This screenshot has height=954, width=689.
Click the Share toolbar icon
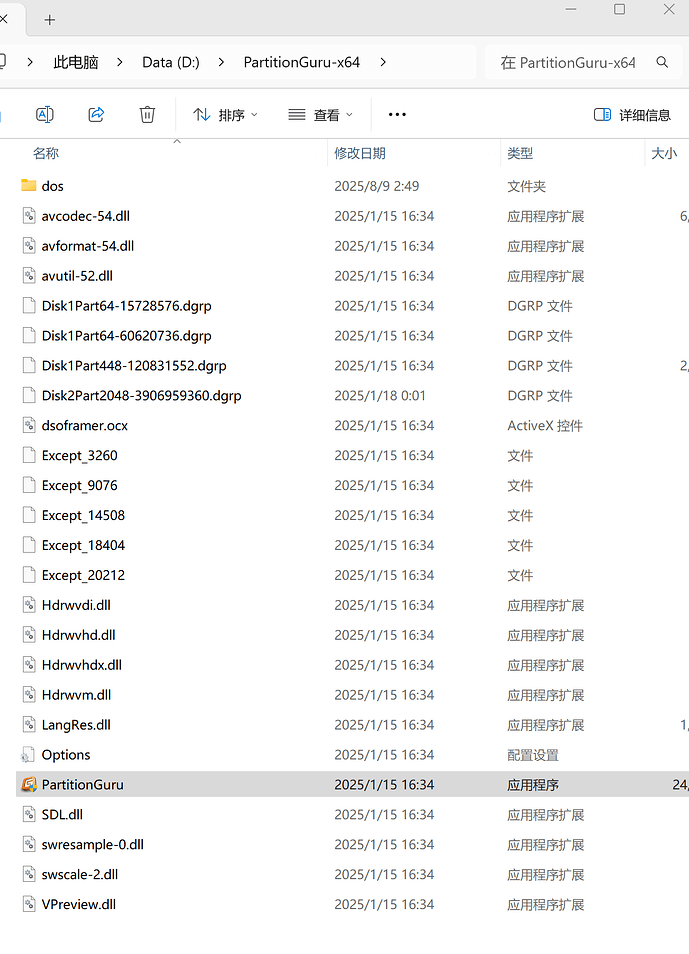(96, 114)
